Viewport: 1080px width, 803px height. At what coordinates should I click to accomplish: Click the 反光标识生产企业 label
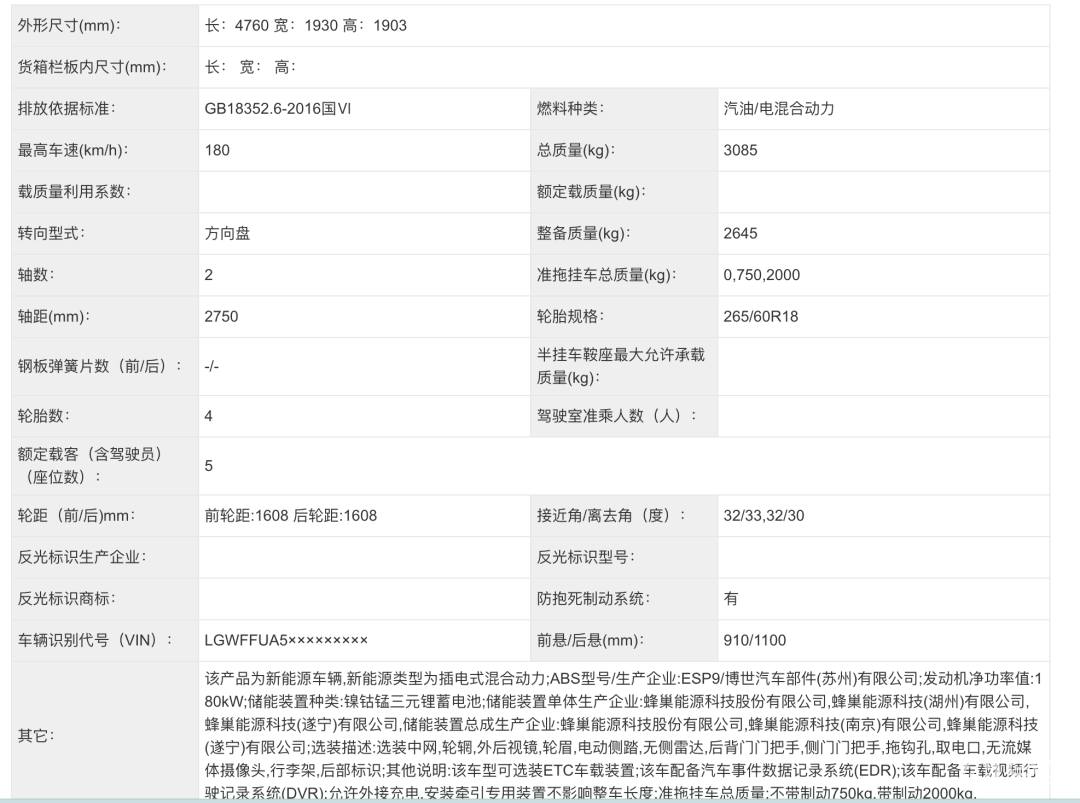(x=82, y=556)
